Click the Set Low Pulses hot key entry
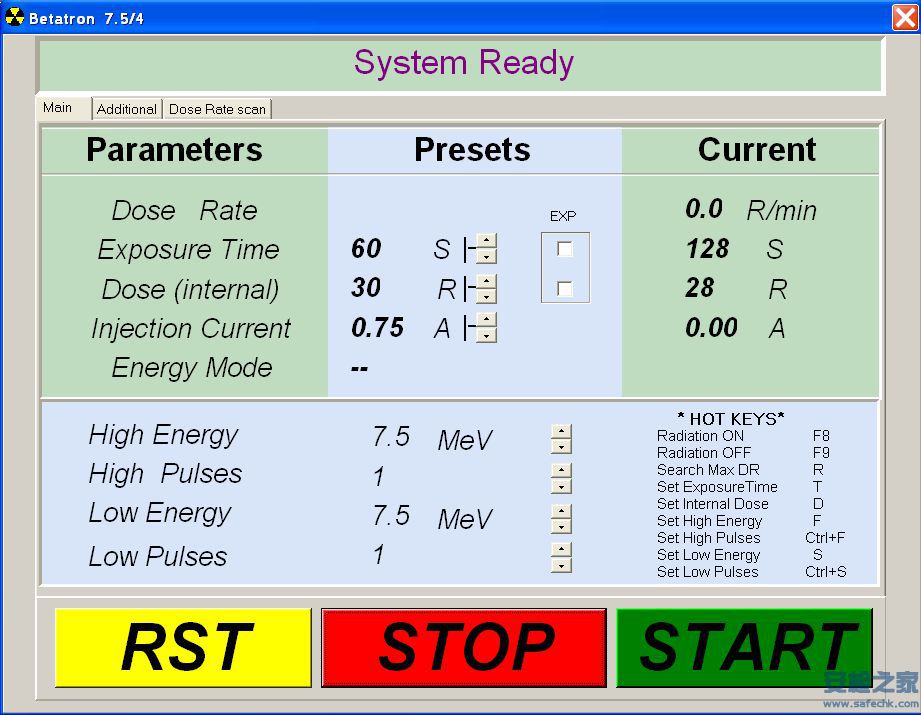The image size is (921, 715). tap(752, 572)
